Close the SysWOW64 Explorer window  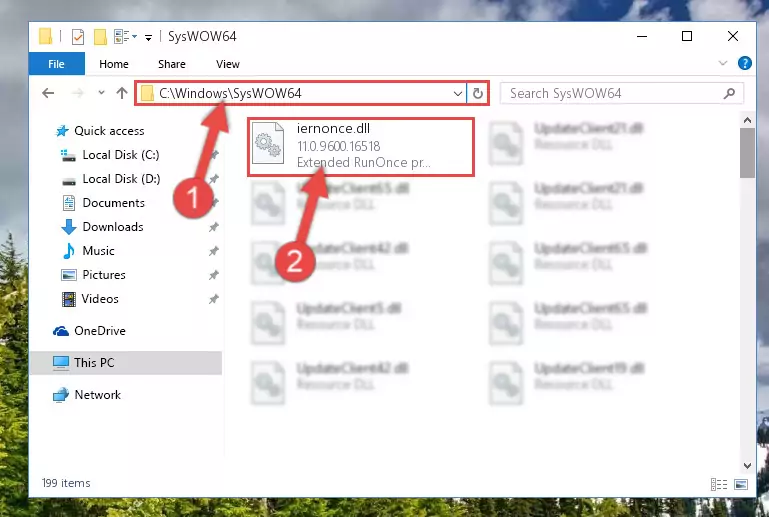coord(733,36)
